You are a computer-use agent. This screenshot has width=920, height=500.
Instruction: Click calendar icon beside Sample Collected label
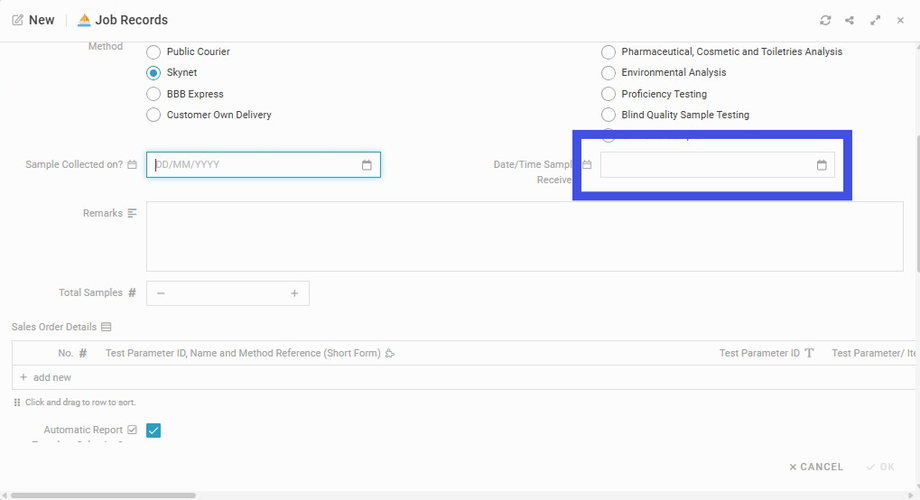(132, 164)
